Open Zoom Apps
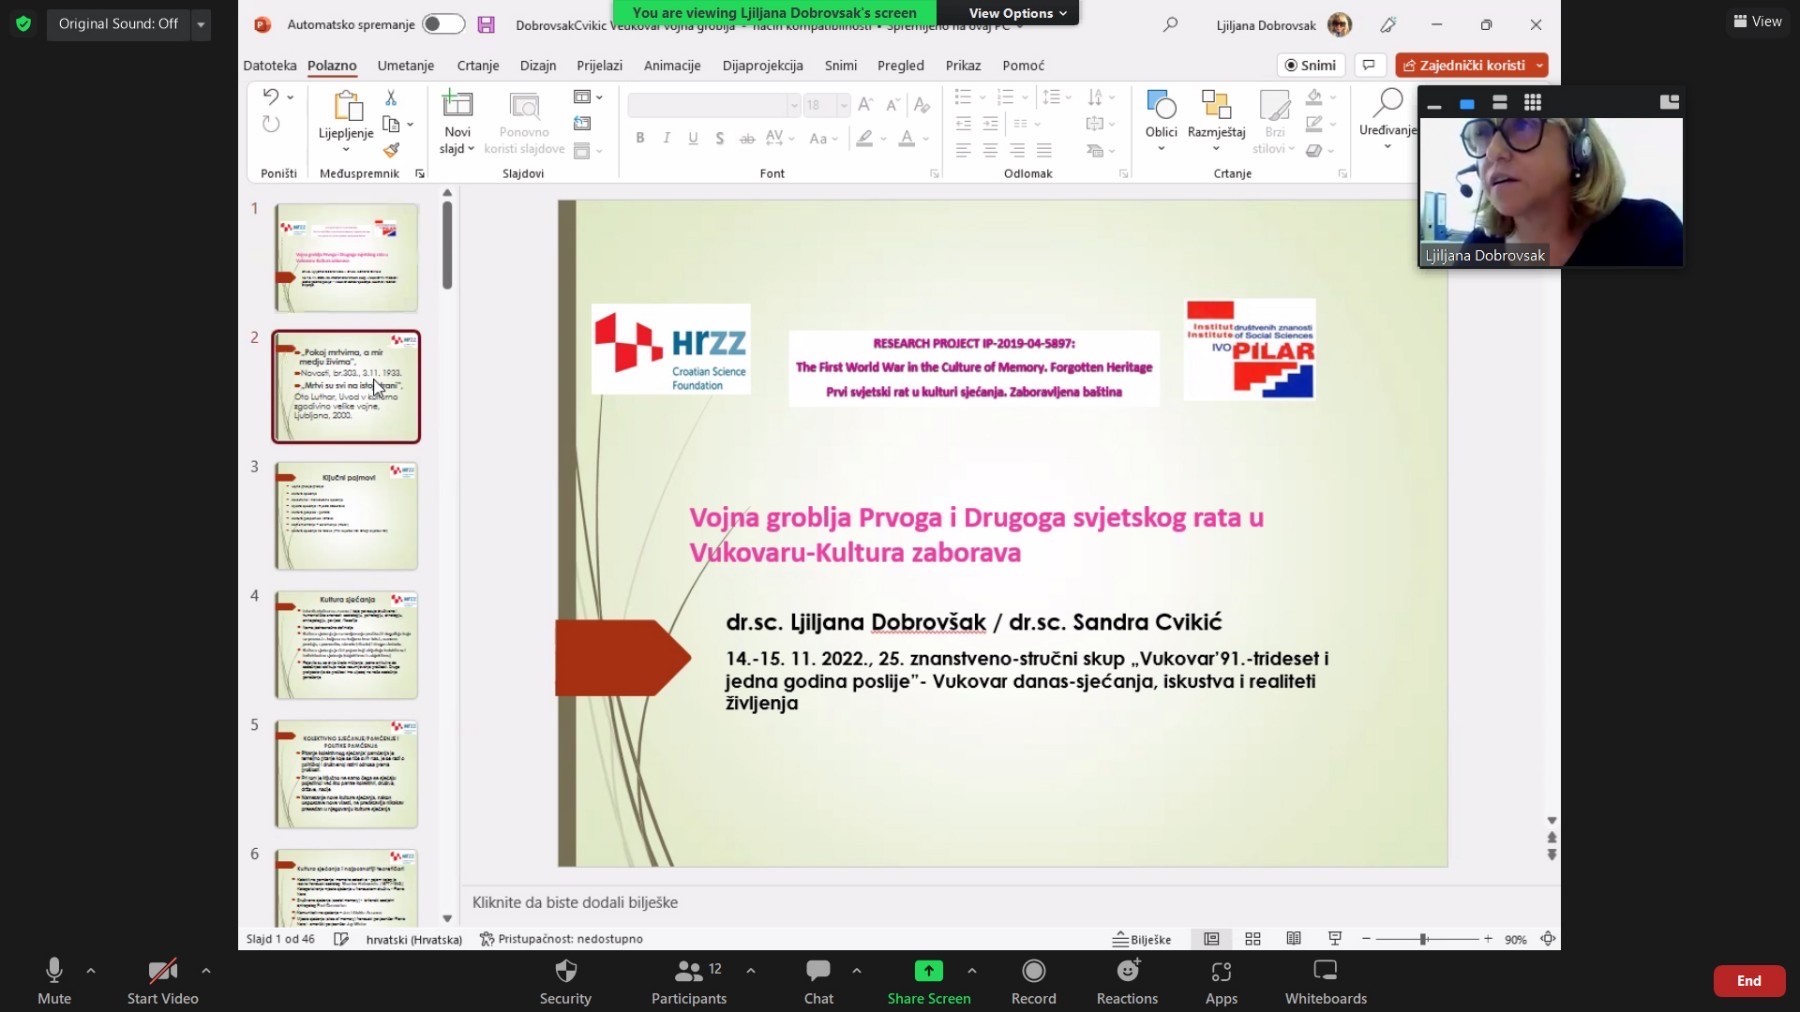 pyautogui.click(x=1221, y=971)
